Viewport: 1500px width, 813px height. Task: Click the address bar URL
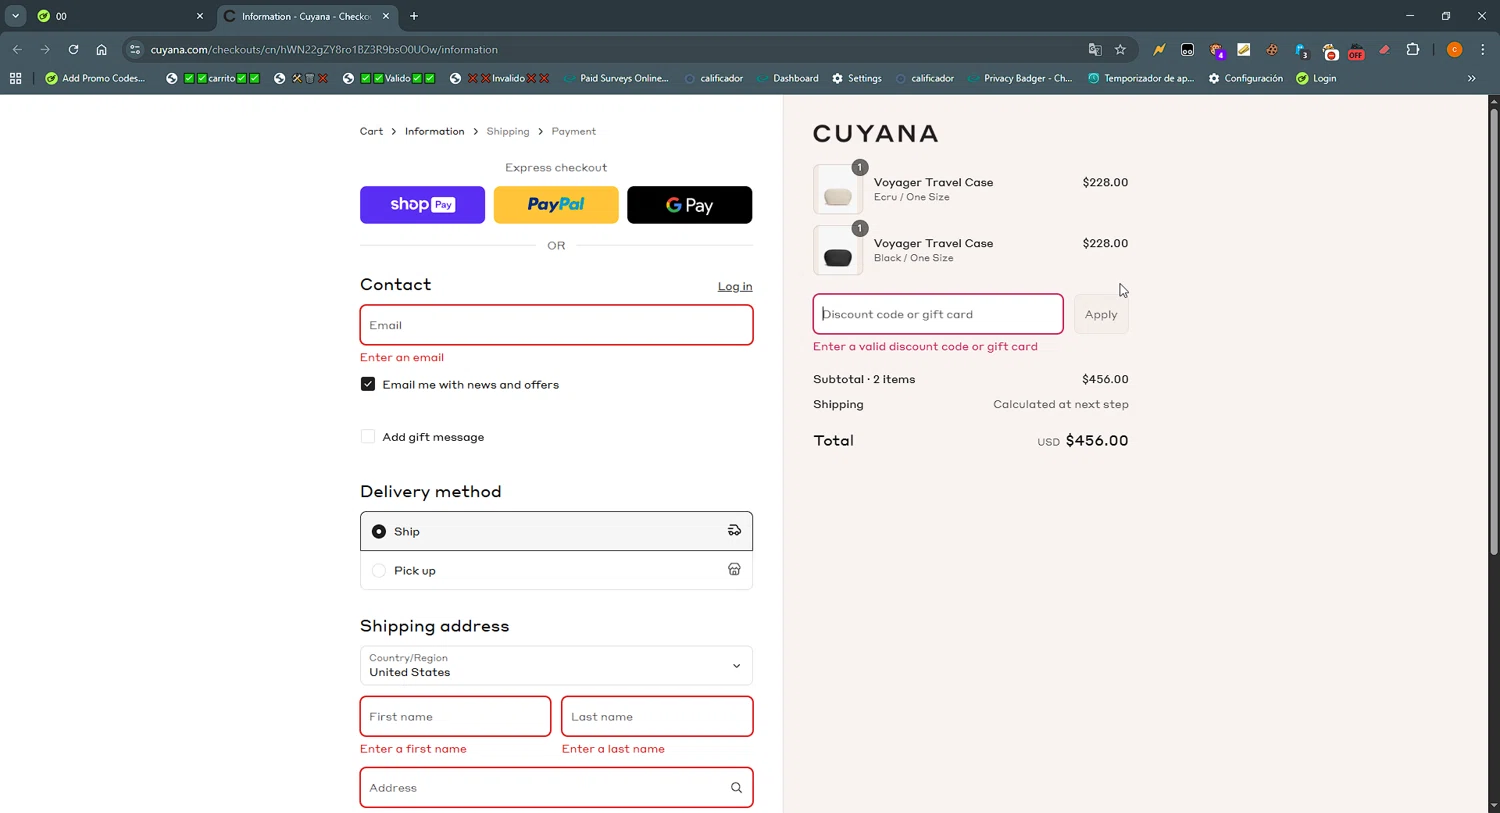click(324, 49)
